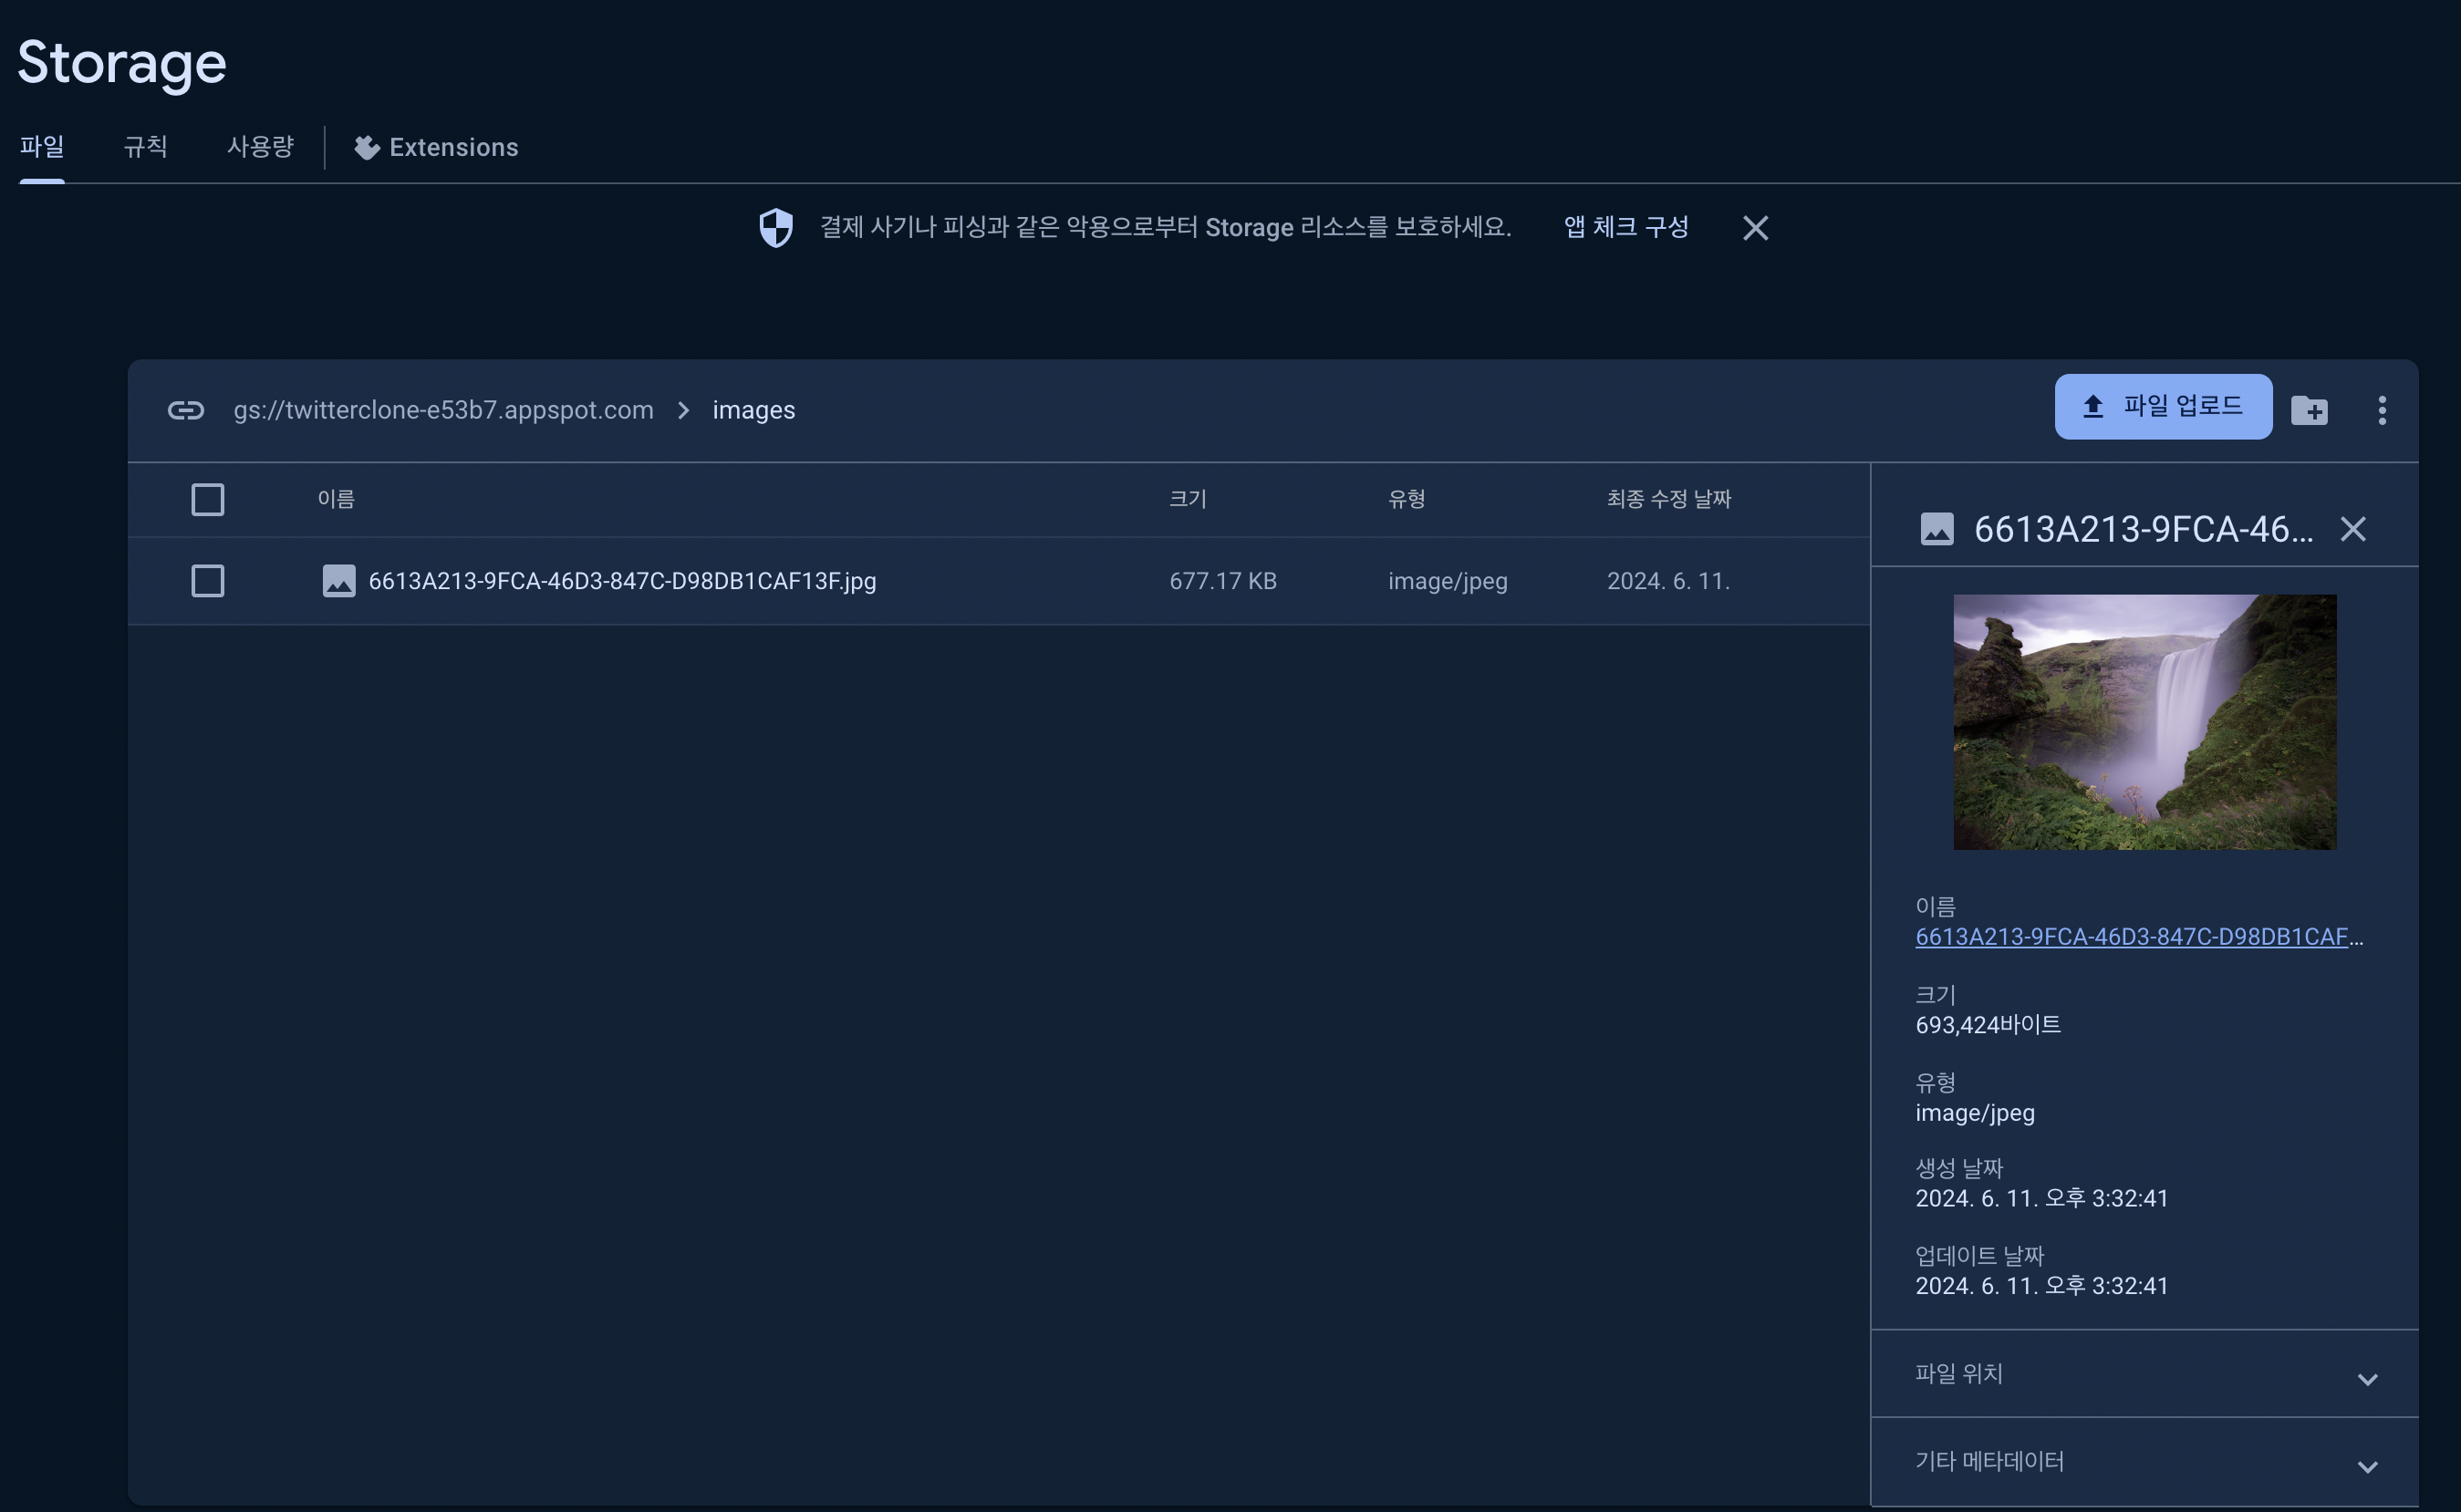This screenshot has height=1512, width=2461.
Task: Check the 6613A213 jpg file checkbox
Action: pyautogui.click(x=208, y=581)
